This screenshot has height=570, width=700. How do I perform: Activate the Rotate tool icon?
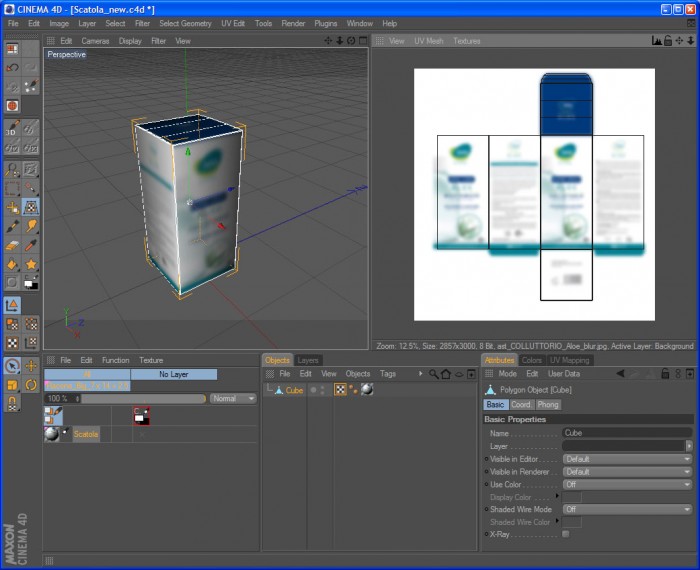tap(31, 384)
